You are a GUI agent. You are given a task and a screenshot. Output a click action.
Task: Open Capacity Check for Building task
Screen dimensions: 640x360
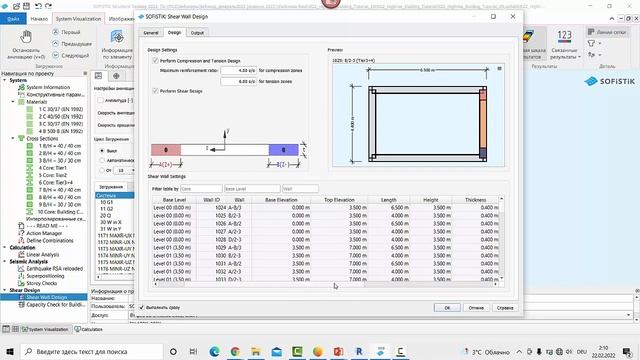[x=56, y=304]
